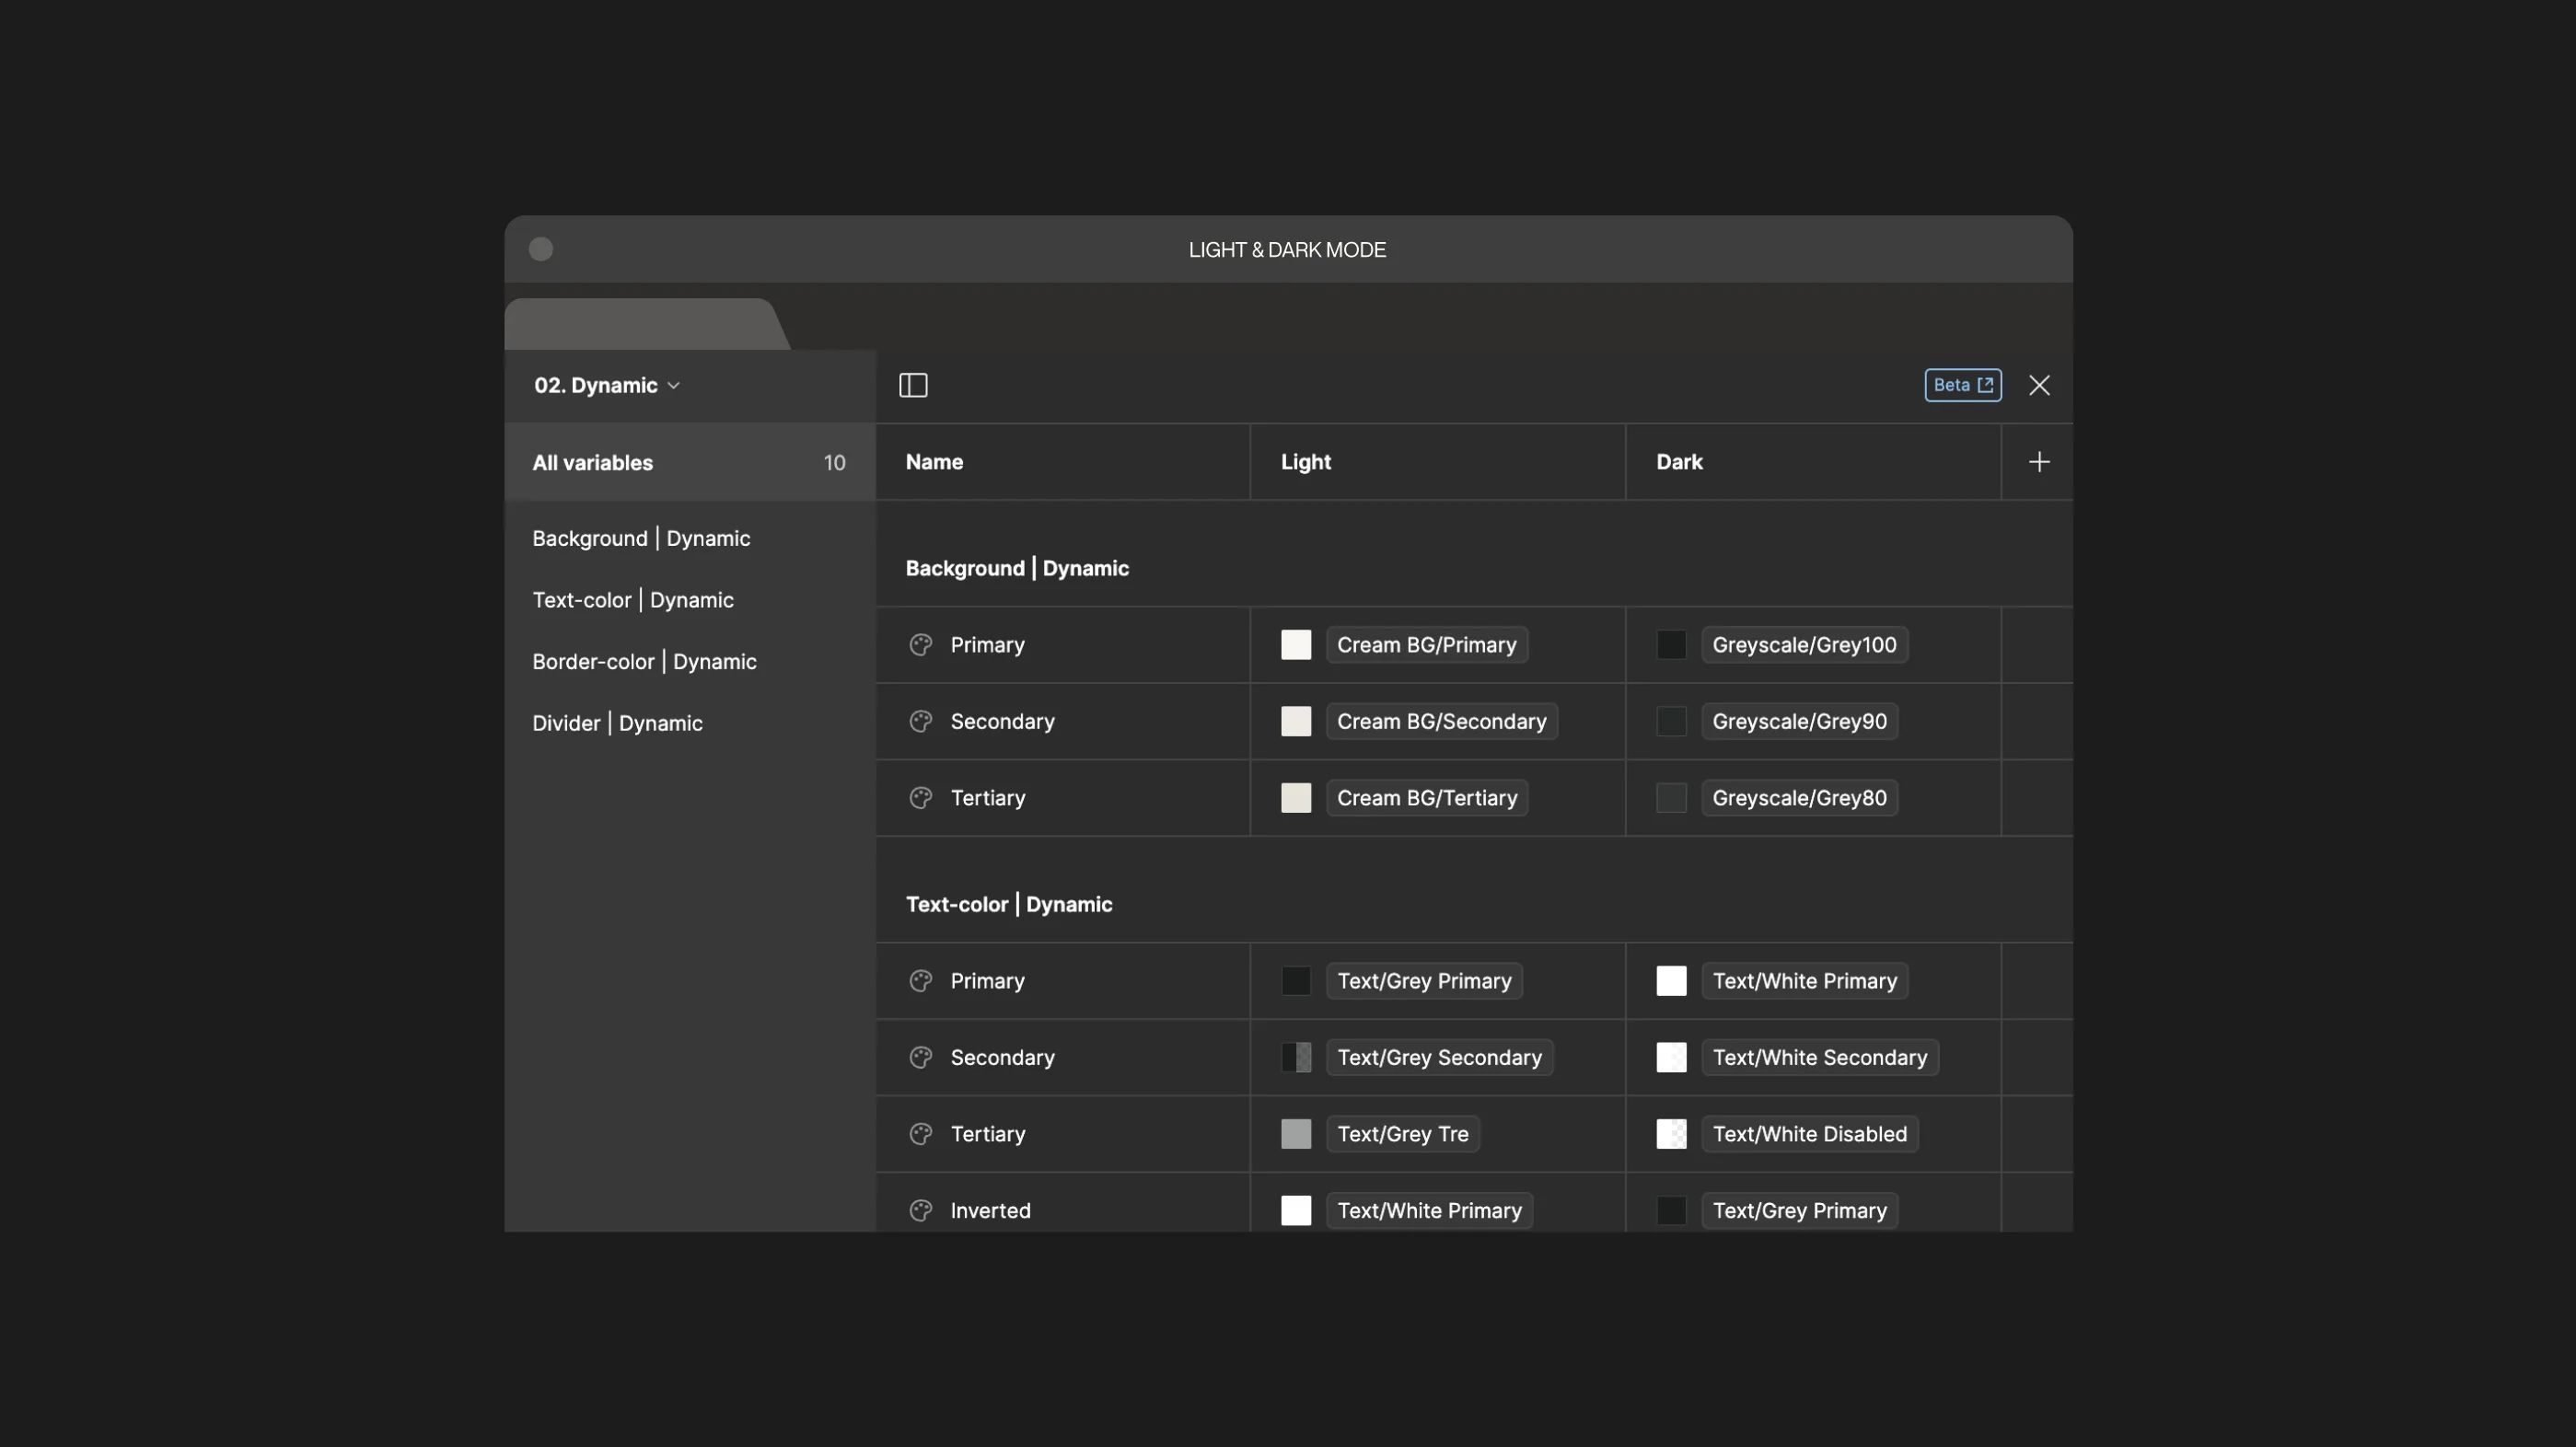Click the Cream BG/Secondary color swatch
The height and width of the screenshot is (1447, 2576).
pos(1296,721)
